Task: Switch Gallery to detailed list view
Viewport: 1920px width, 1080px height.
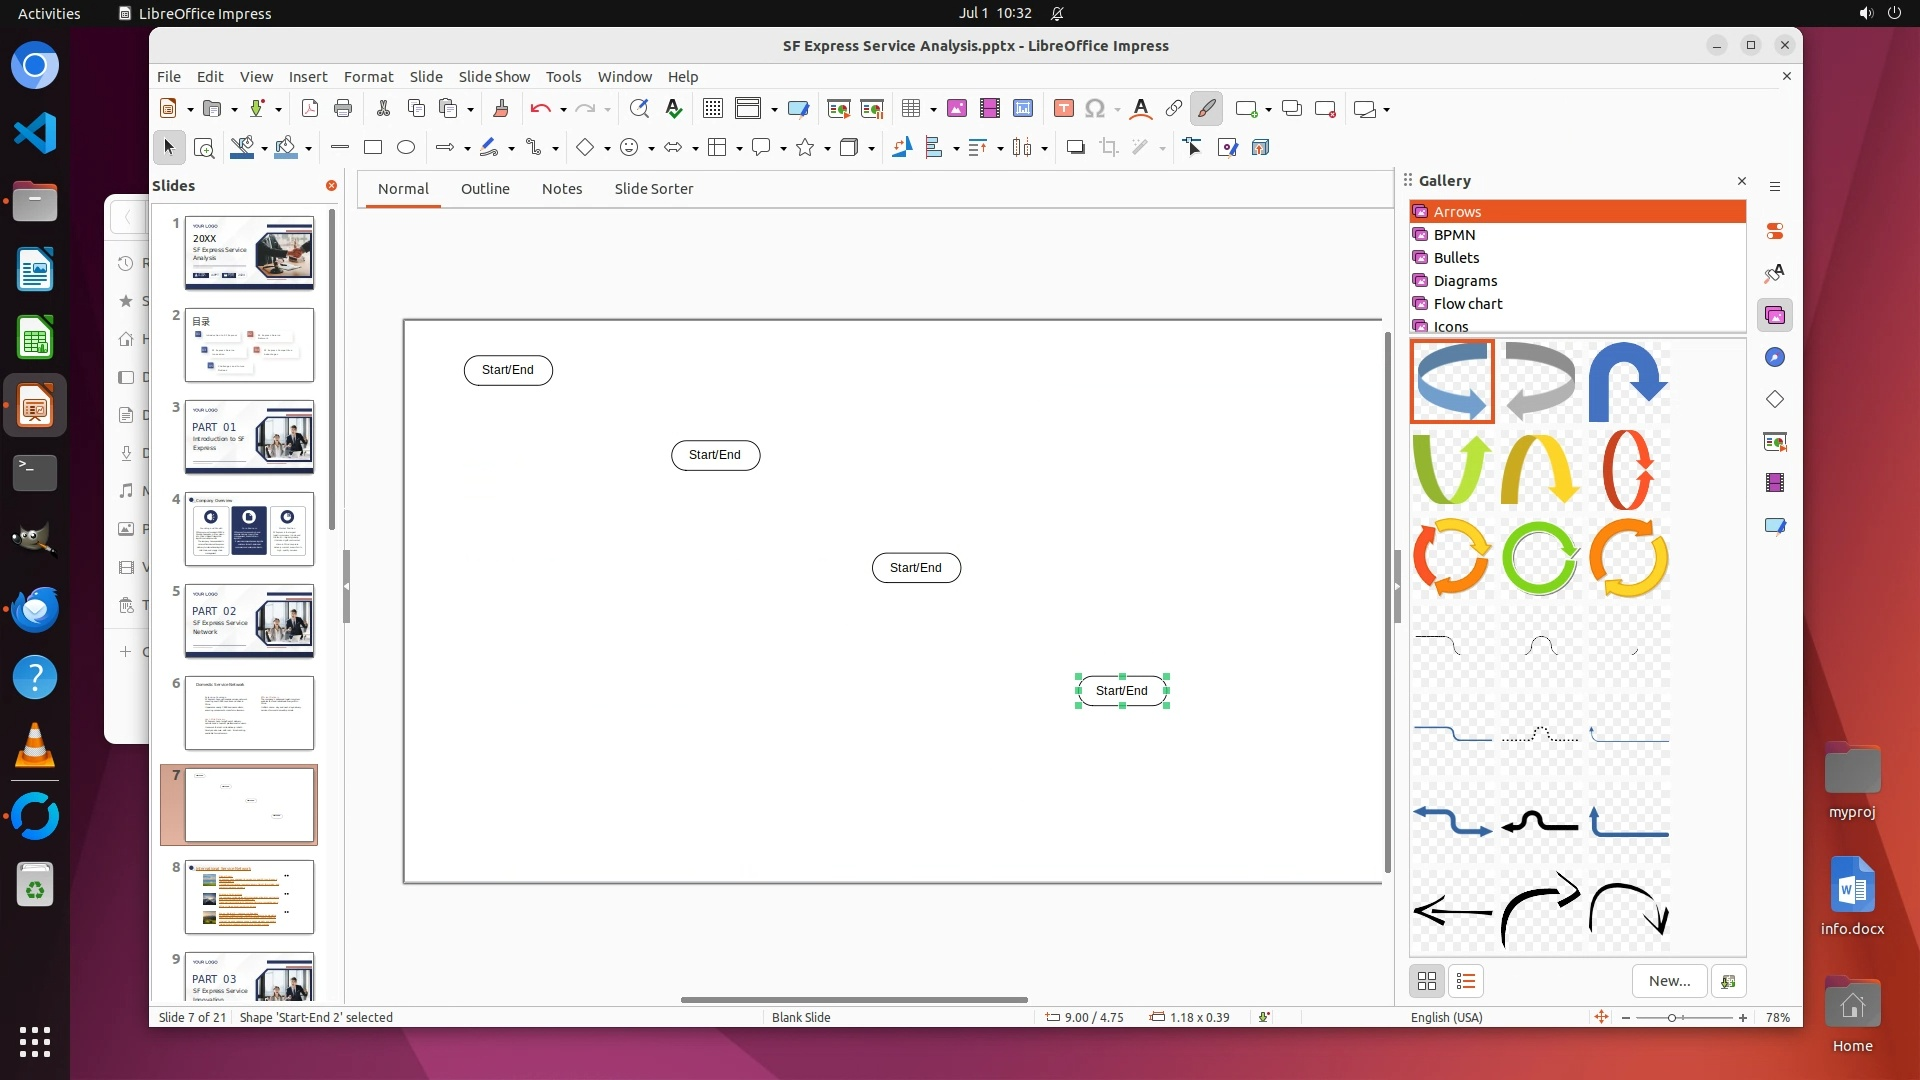Action: tap(1466, 981)
